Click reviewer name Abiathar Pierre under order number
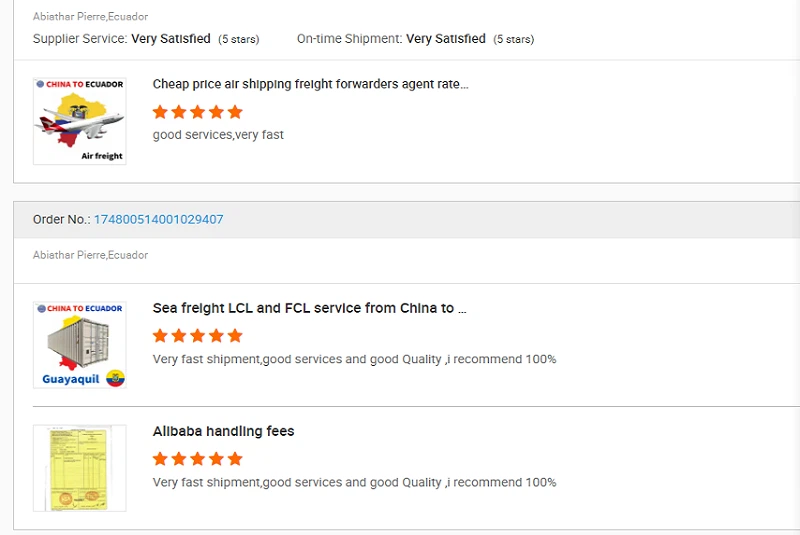This screenshot has width=800, height=535. pyautogui.click(x=90, y=255)
